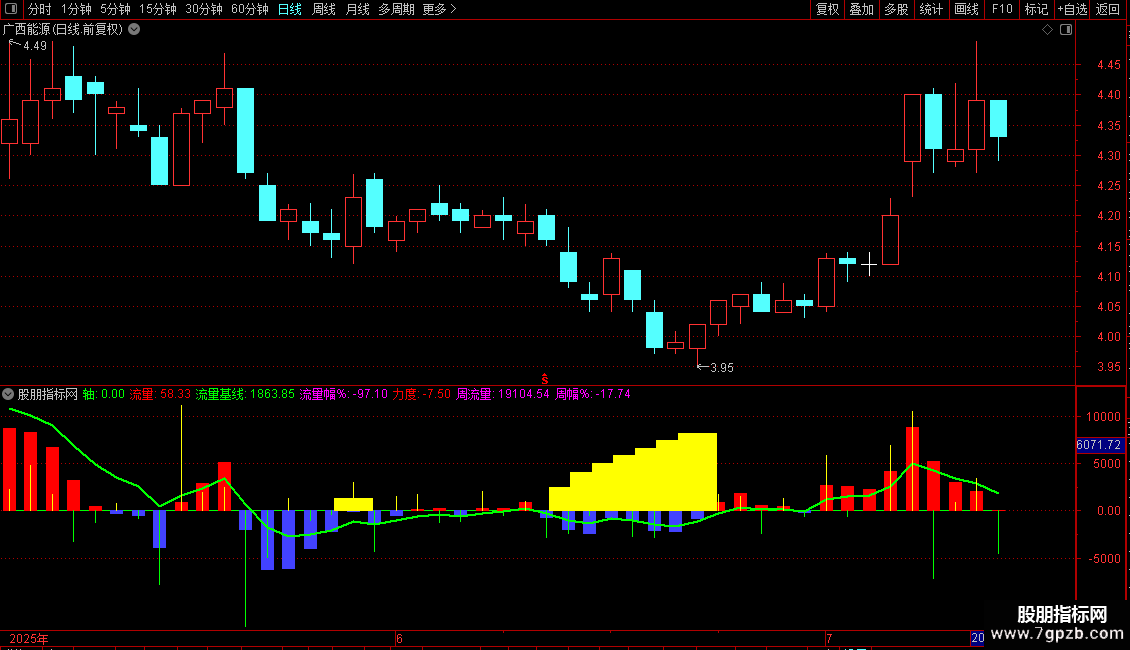This screenshot has width=1130, height=650.
Task: Click the 流量幅%: -97.10 value
Action: tap(344, 394)
